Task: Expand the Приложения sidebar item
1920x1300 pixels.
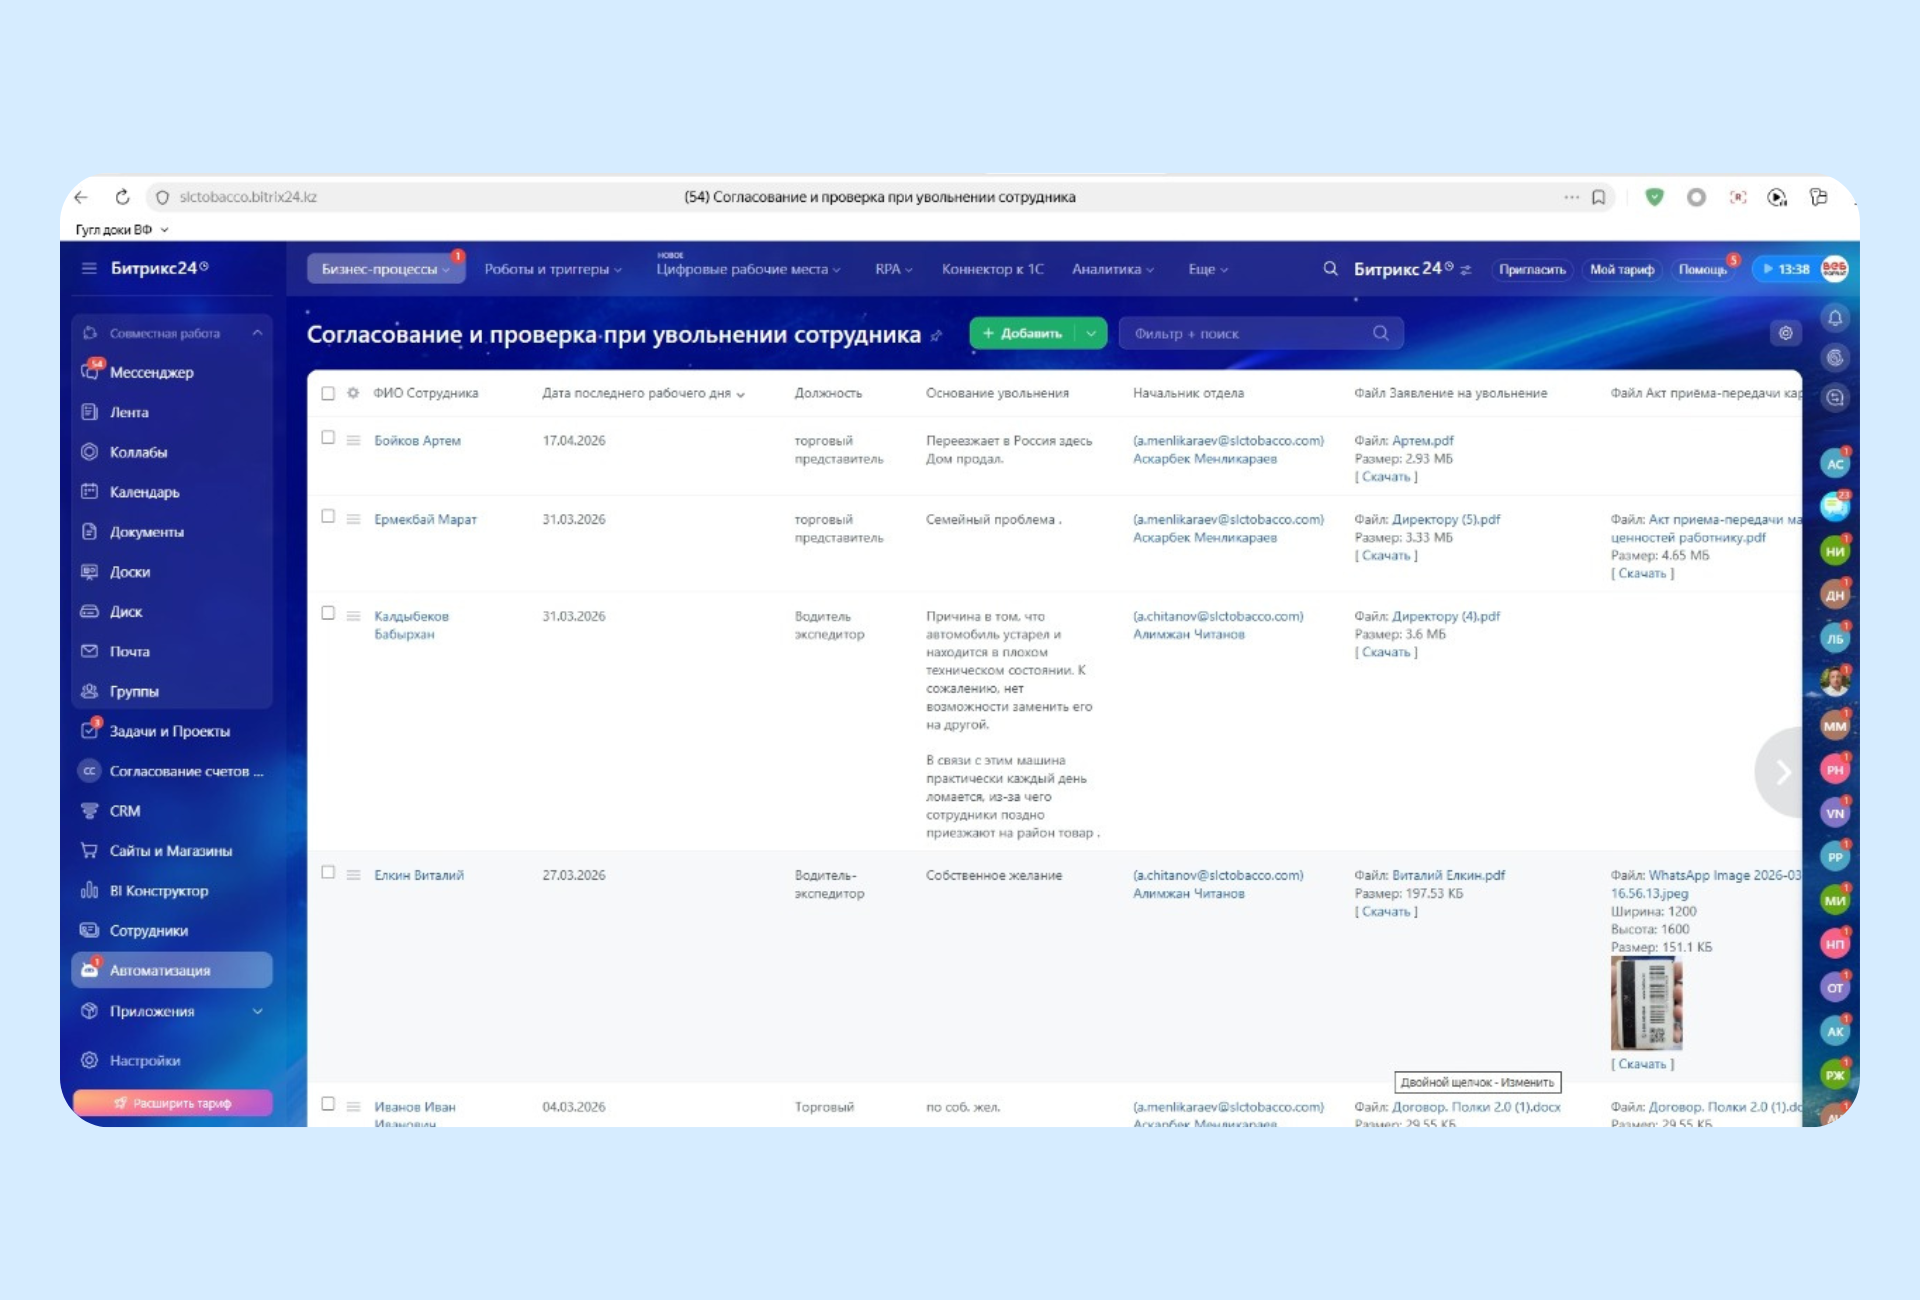Action: click(x=257, y=1011)
